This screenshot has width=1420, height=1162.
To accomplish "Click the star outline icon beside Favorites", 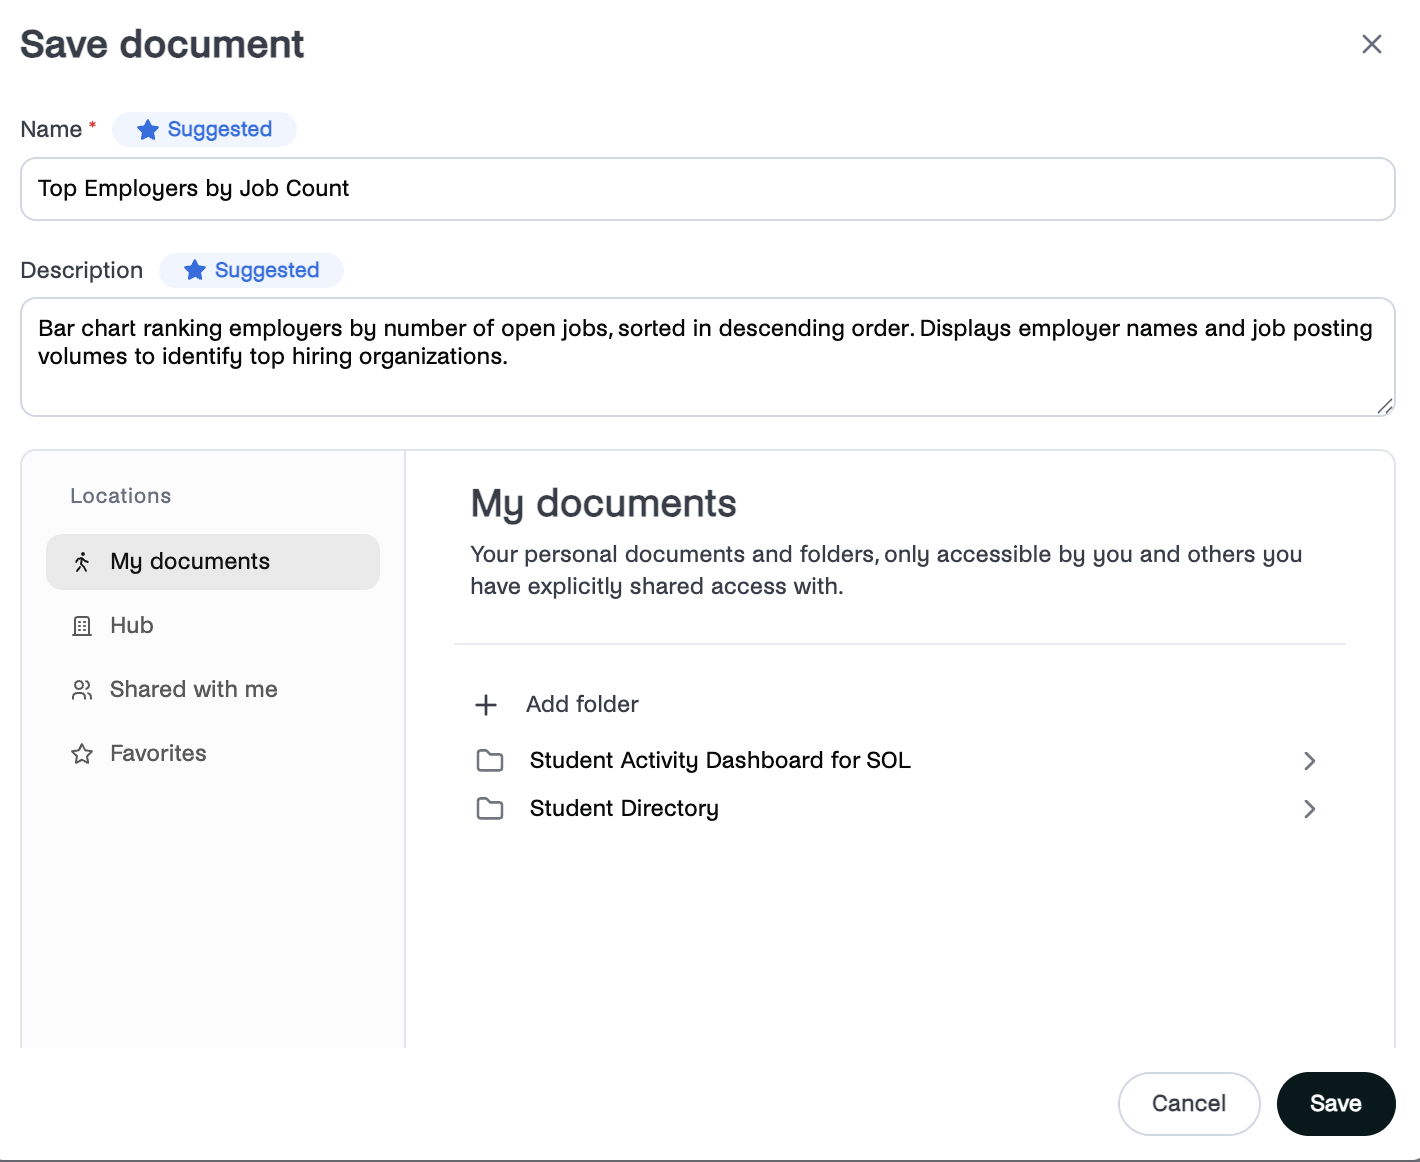I will [82, 754].
